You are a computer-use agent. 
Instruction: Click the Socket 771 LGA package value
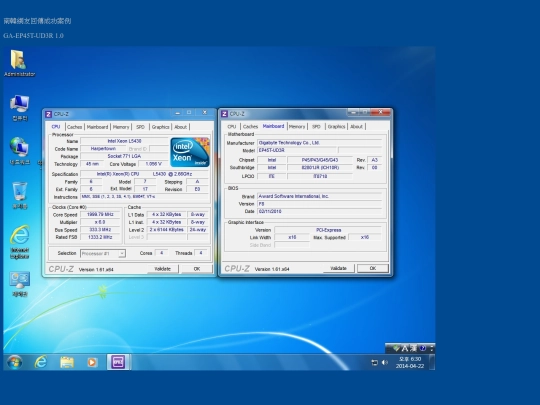pyautogui.click(x=124, y=156)
